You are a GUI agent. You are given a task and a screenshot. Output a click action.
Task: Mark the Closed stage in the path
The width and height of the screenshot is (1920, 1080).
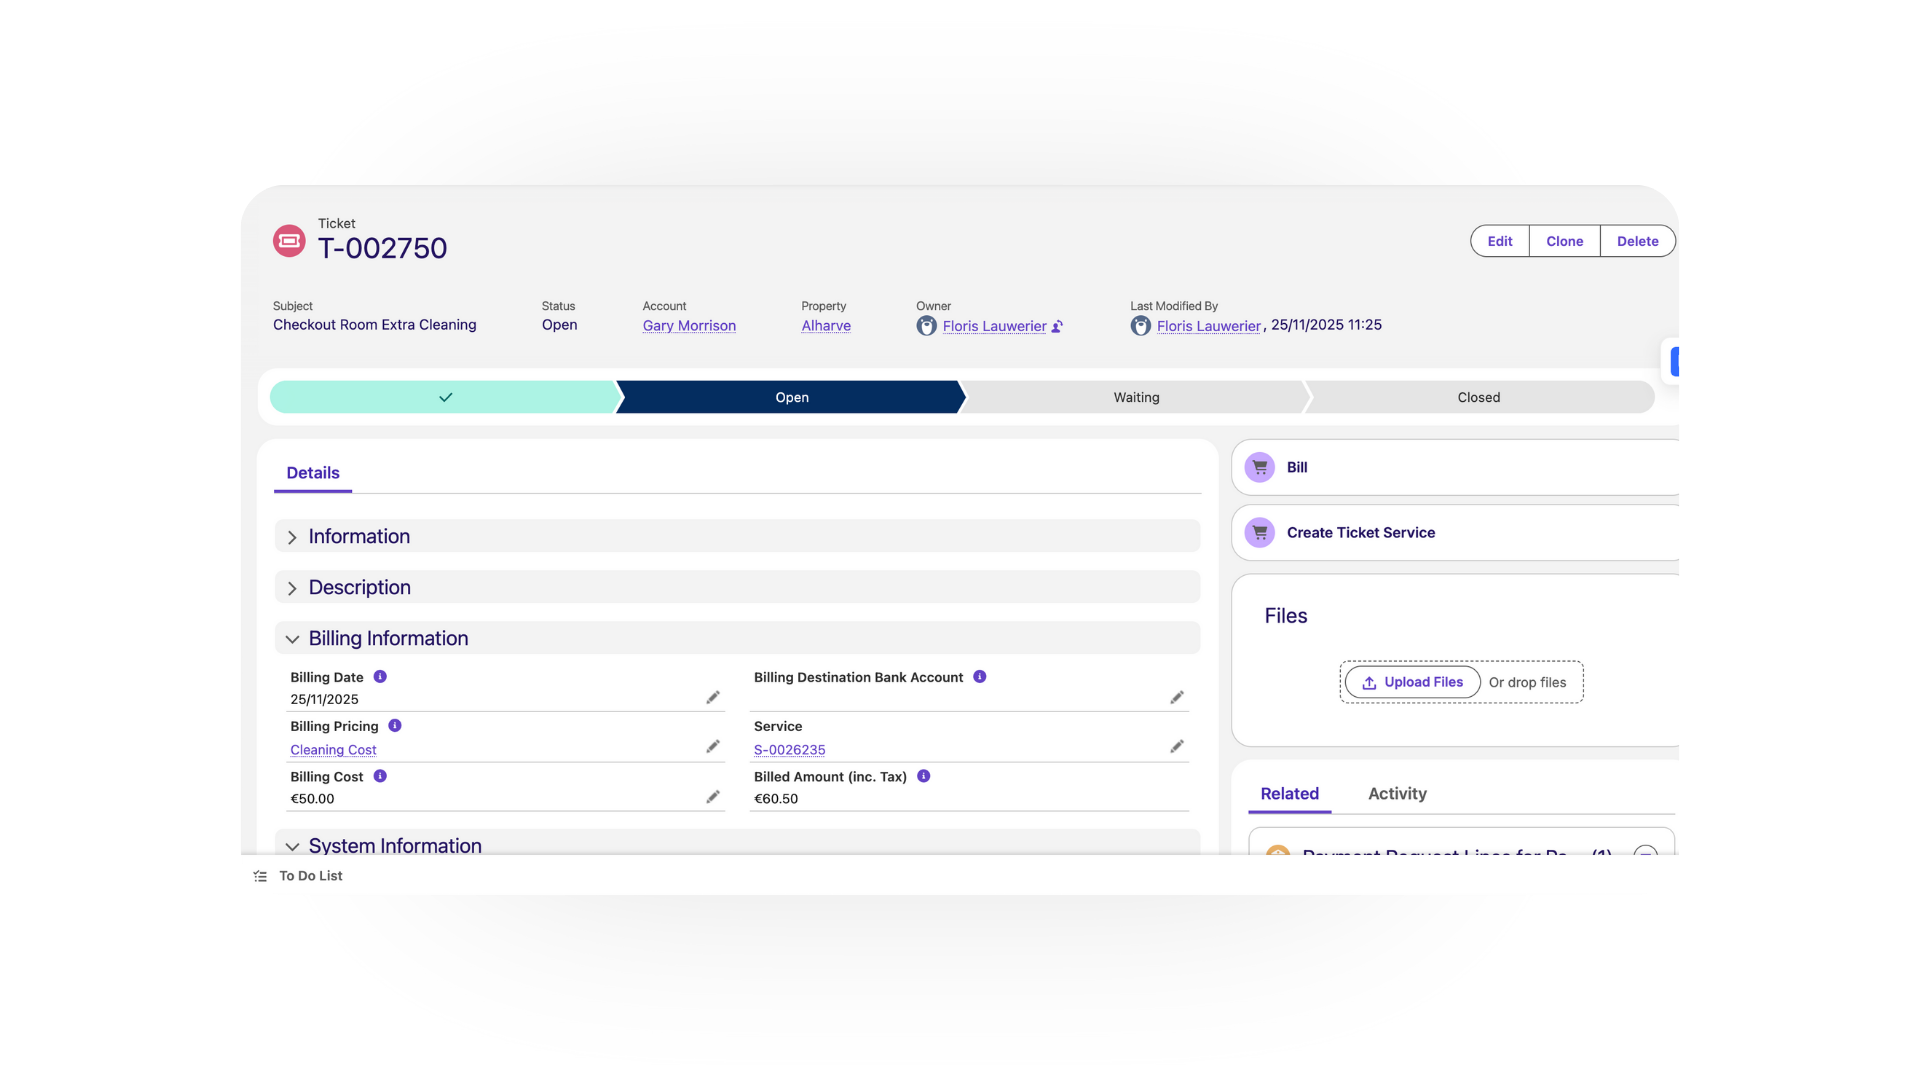point(1478,397)
